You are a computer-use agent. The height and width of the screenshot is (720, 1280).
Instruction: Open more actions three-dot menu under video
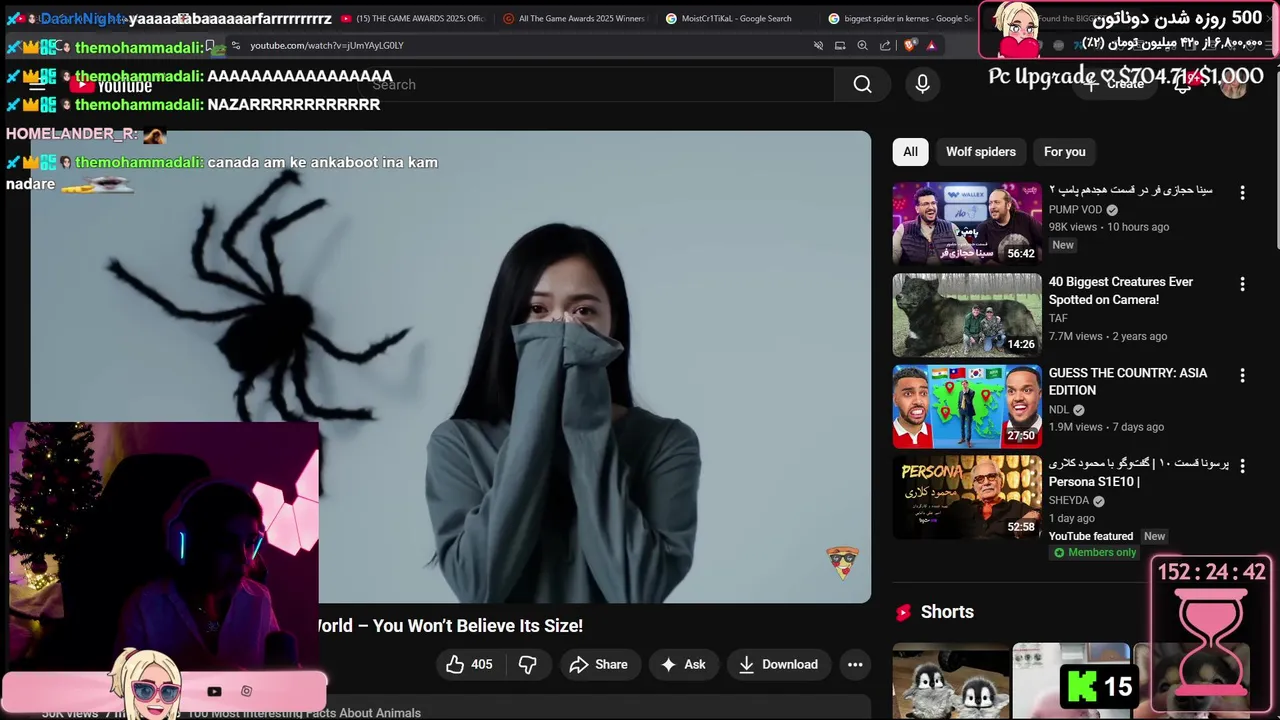pos(855,664)
